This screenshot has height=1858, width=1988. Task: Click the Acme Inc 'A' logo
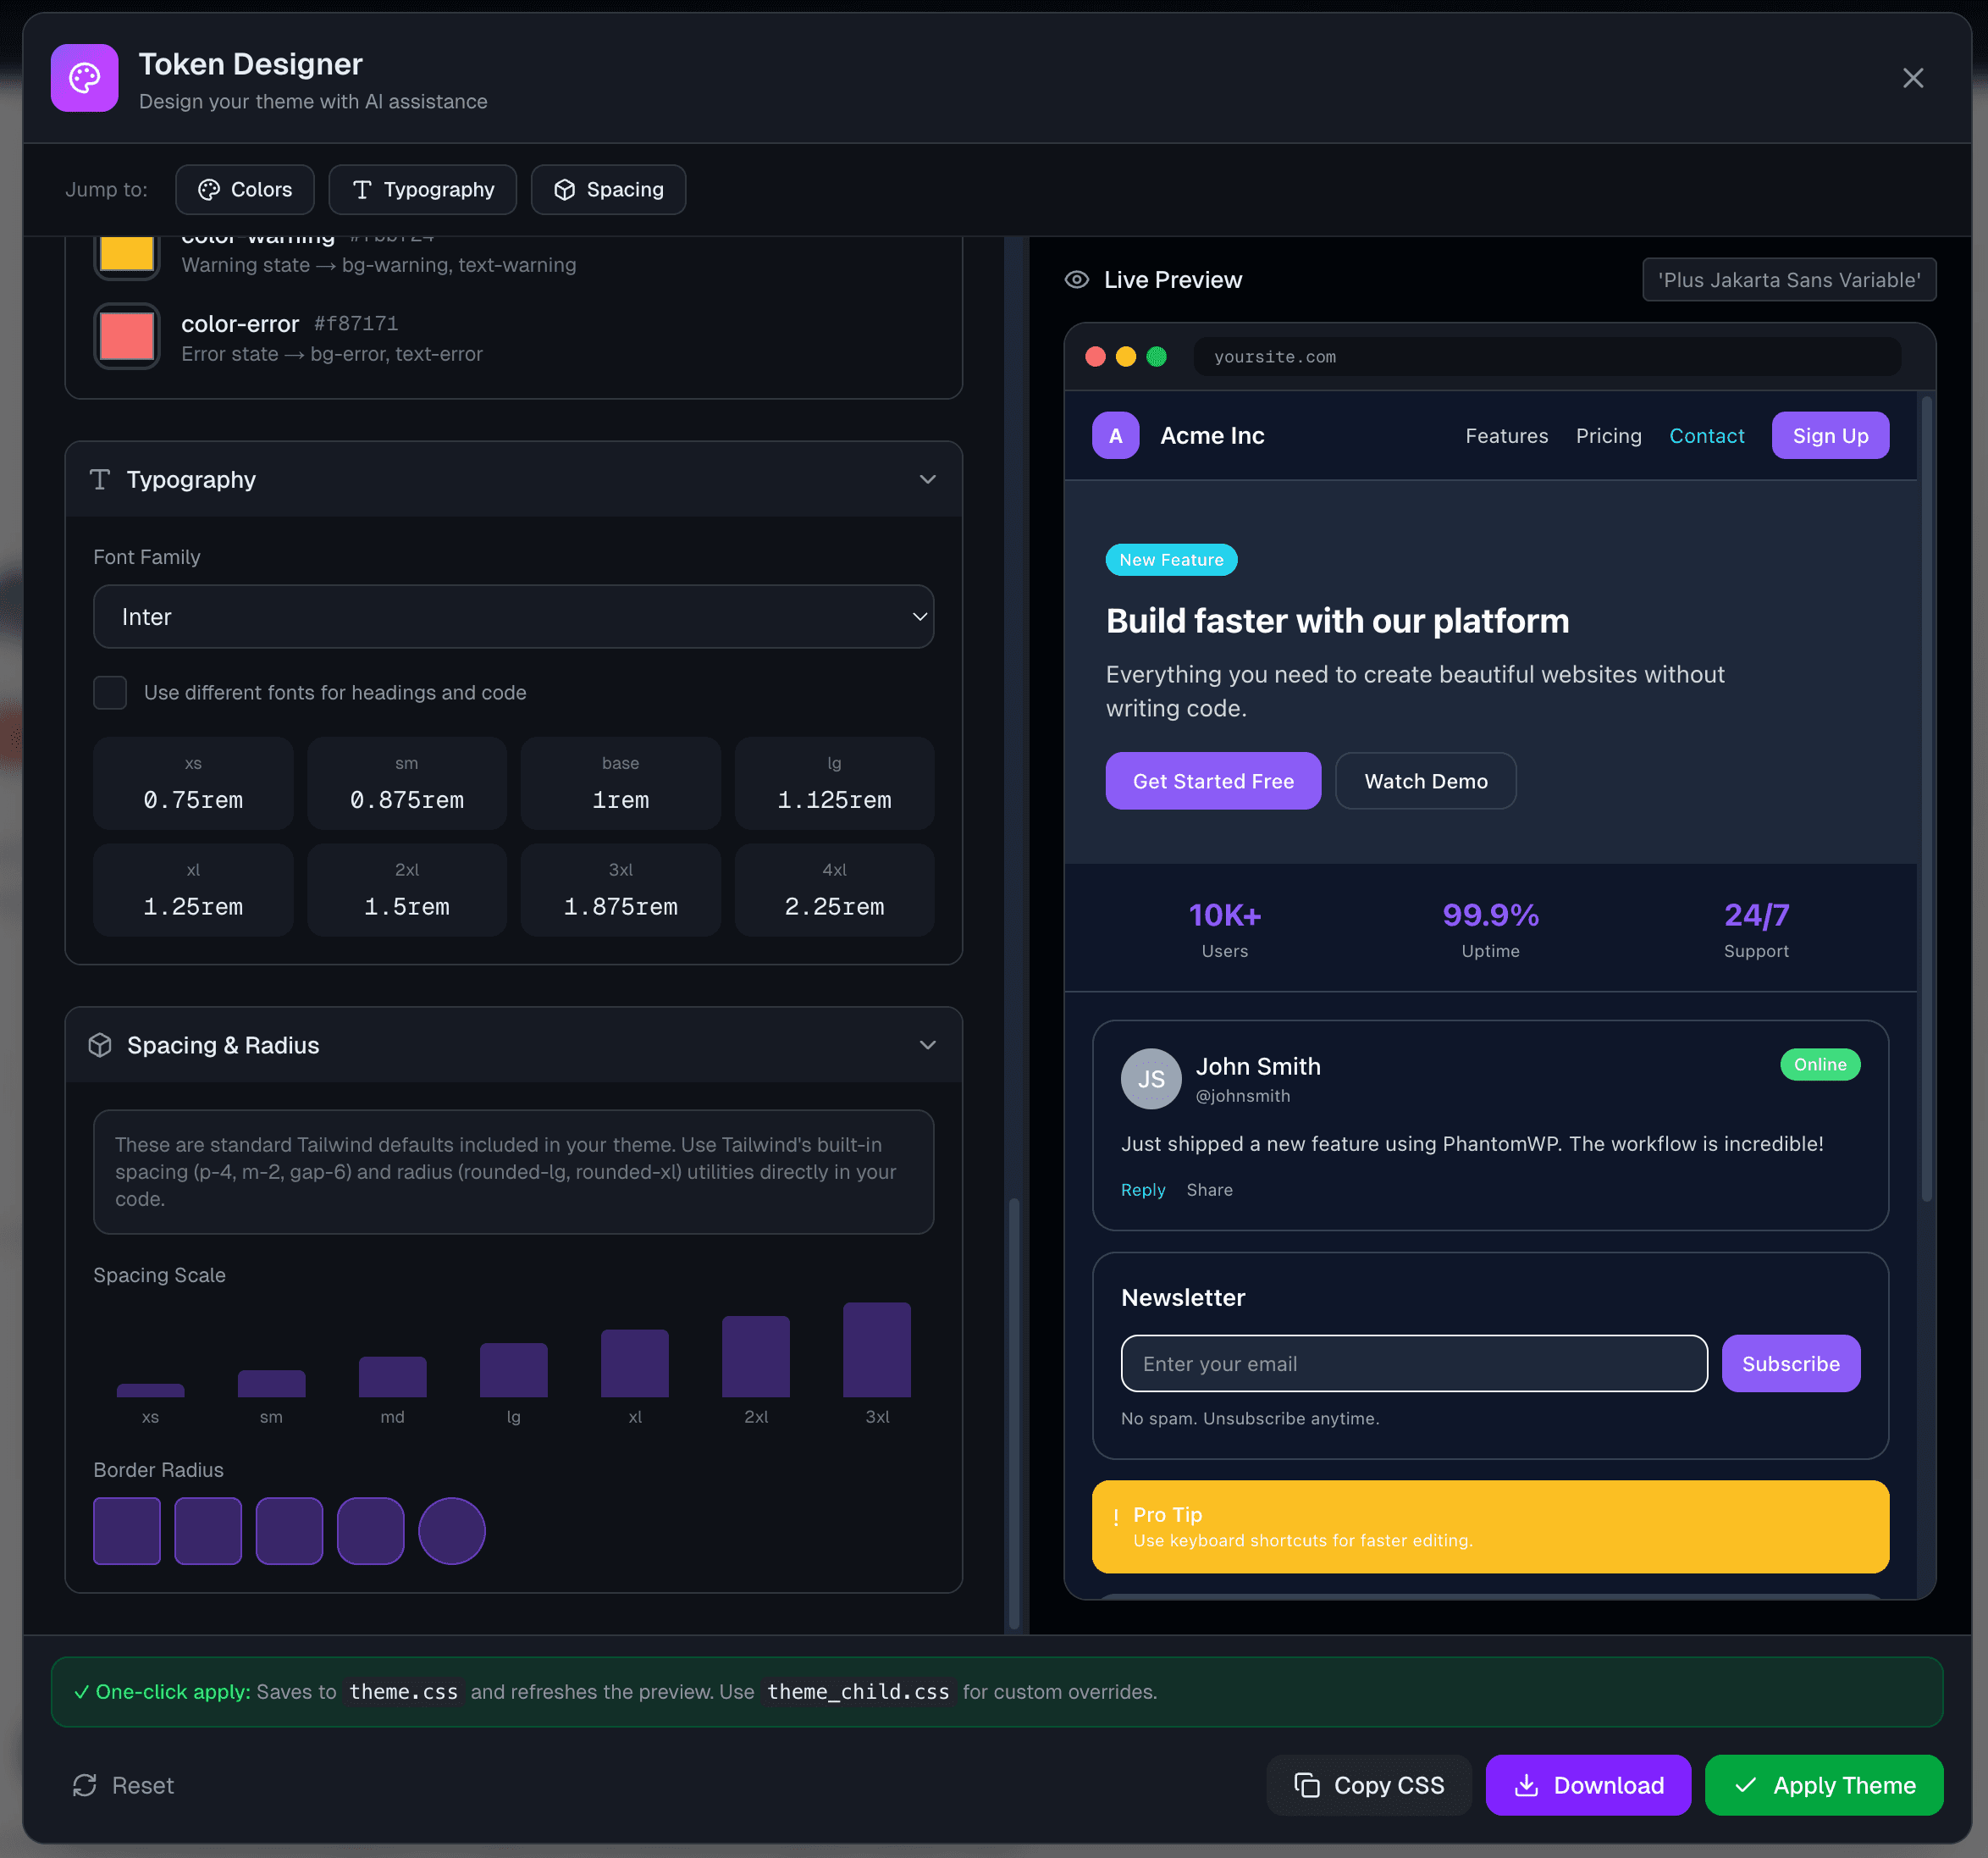click(1115, 436)
